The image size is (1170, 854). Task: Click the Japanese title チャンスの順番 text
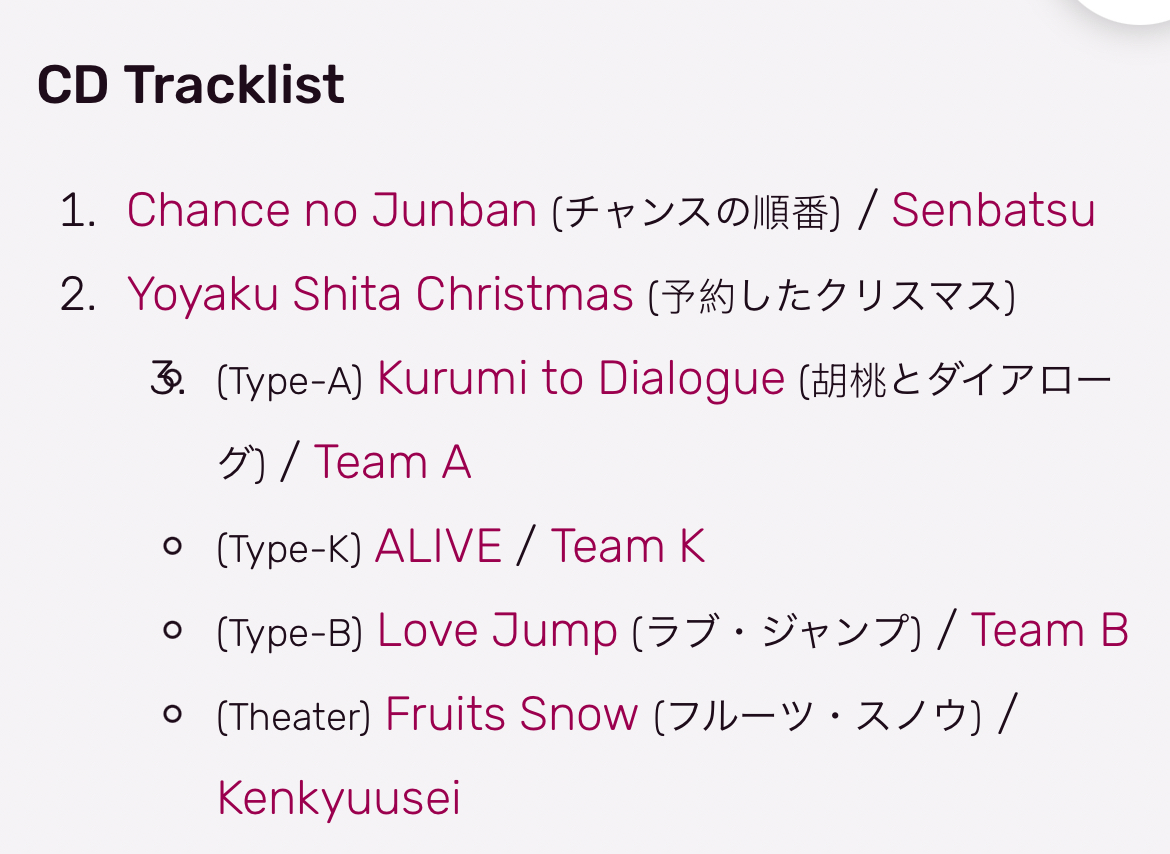click(697, 213)
